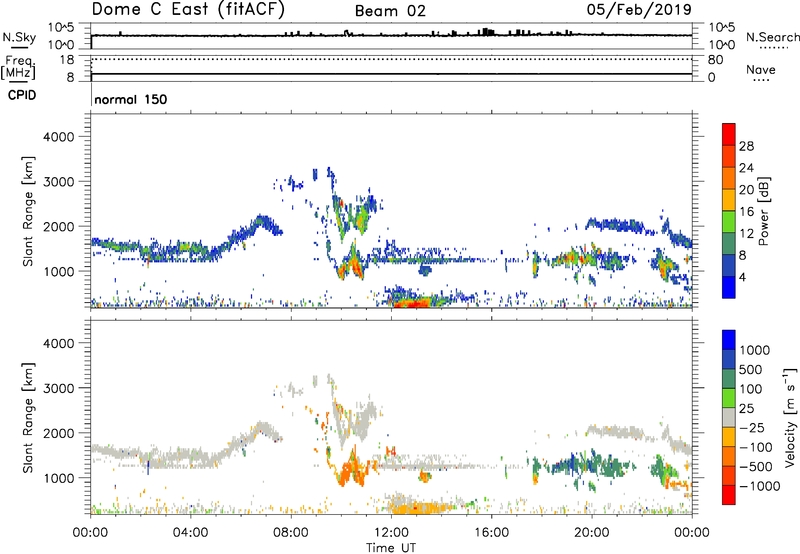Image resolution: width=800 pixels, height=554 pixels.
Task: Click the "Velocity [m s⁻¹]" color bar title
Action: pyautogui.click(x=790, y=417)
